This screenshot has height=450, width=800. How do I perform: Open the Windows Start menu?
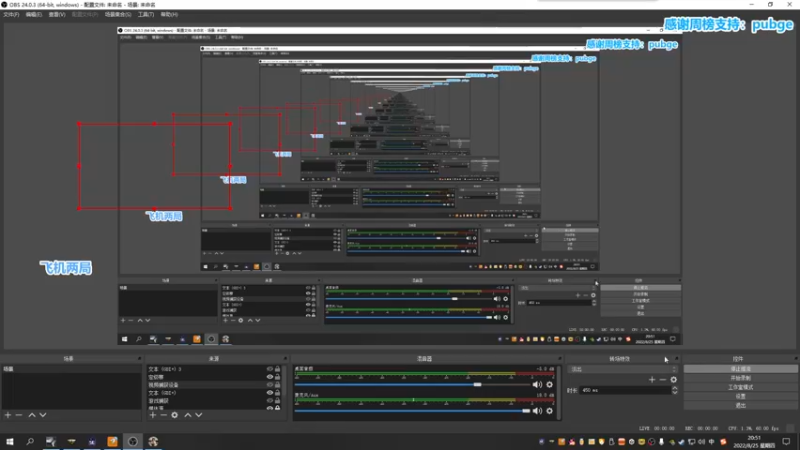click(10, 442)
